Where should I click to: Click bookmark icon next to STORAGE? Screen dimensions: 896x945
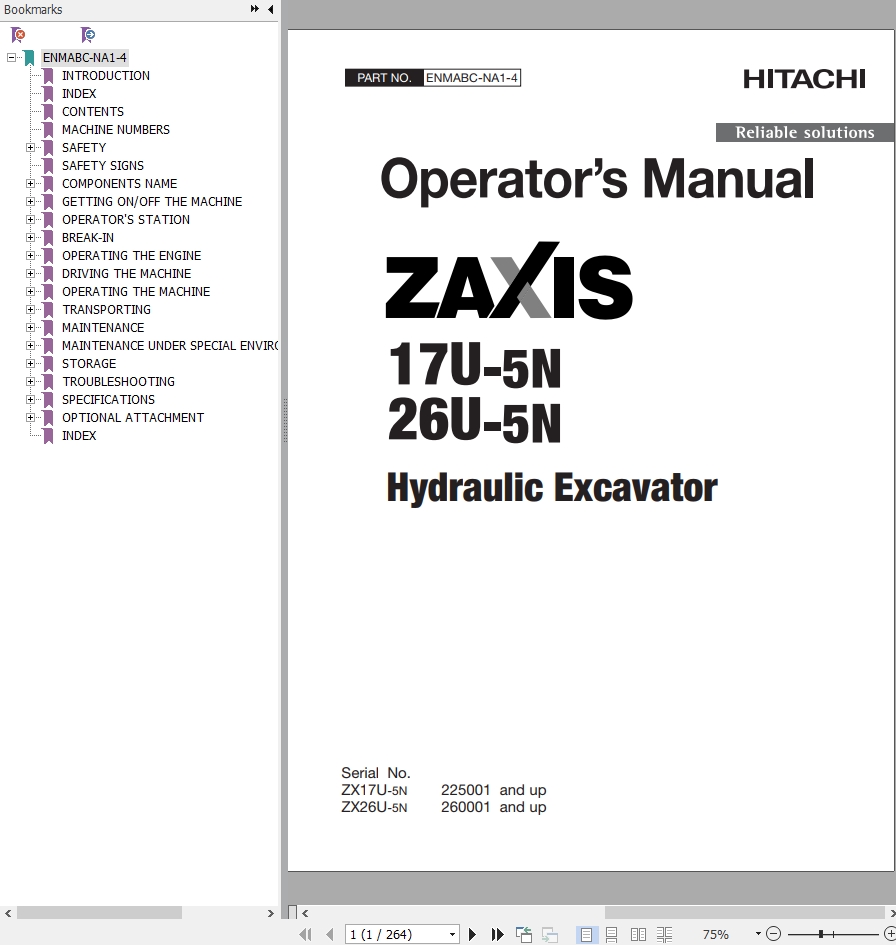(x=48, y=363)
